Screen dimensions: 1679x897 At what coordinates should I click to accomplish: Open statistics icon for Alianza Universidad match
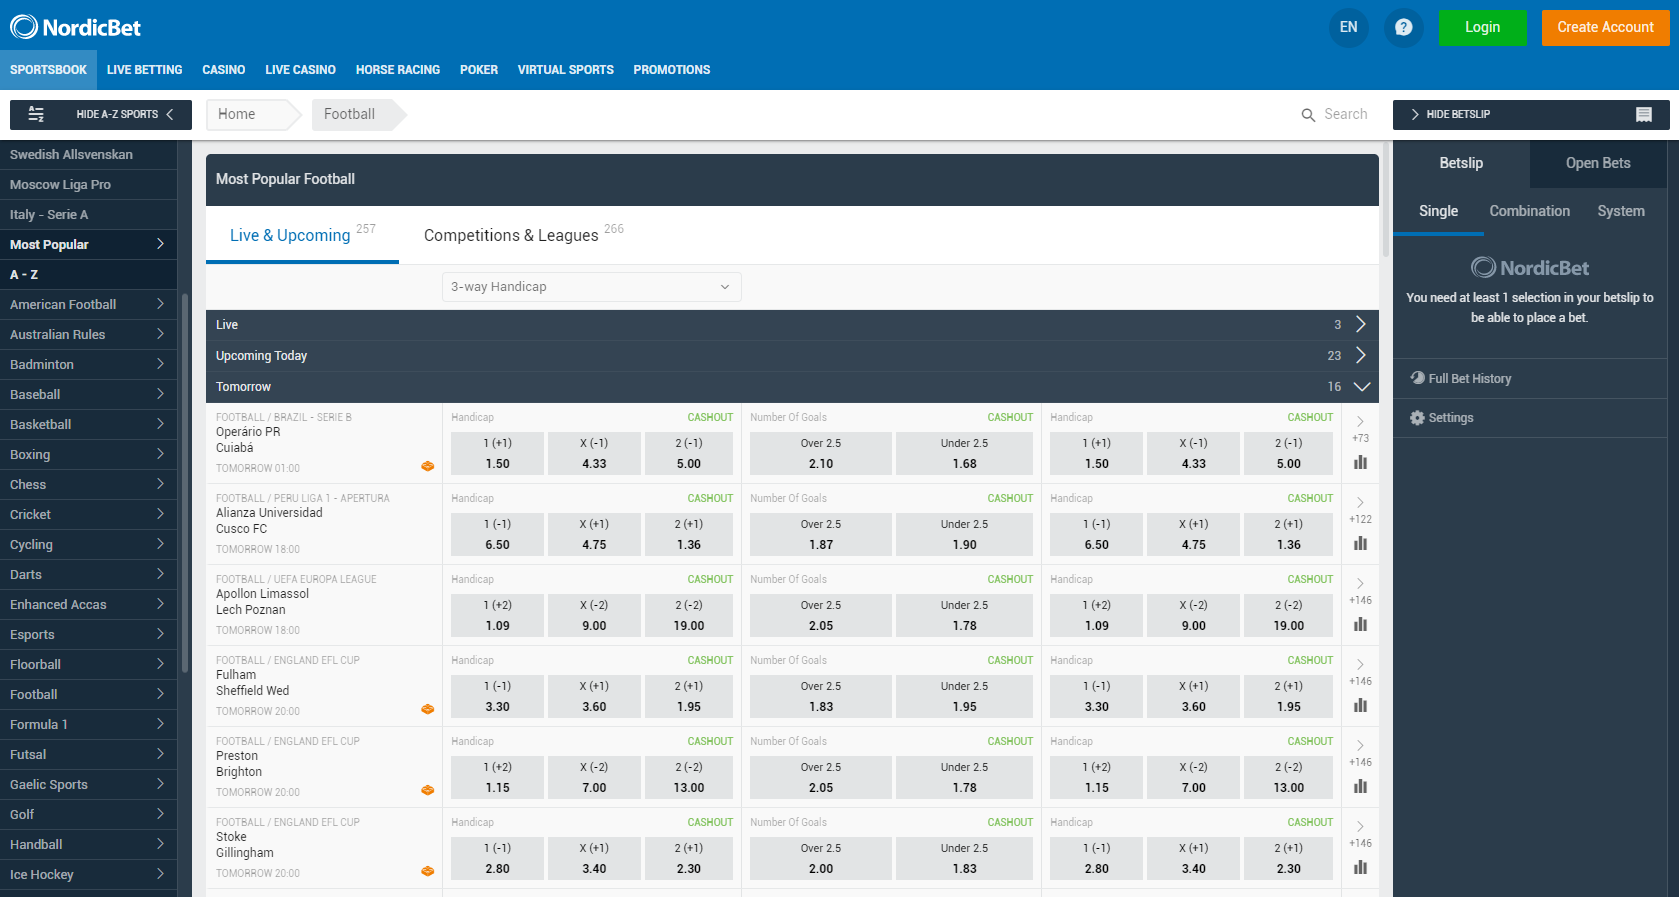1360,543
